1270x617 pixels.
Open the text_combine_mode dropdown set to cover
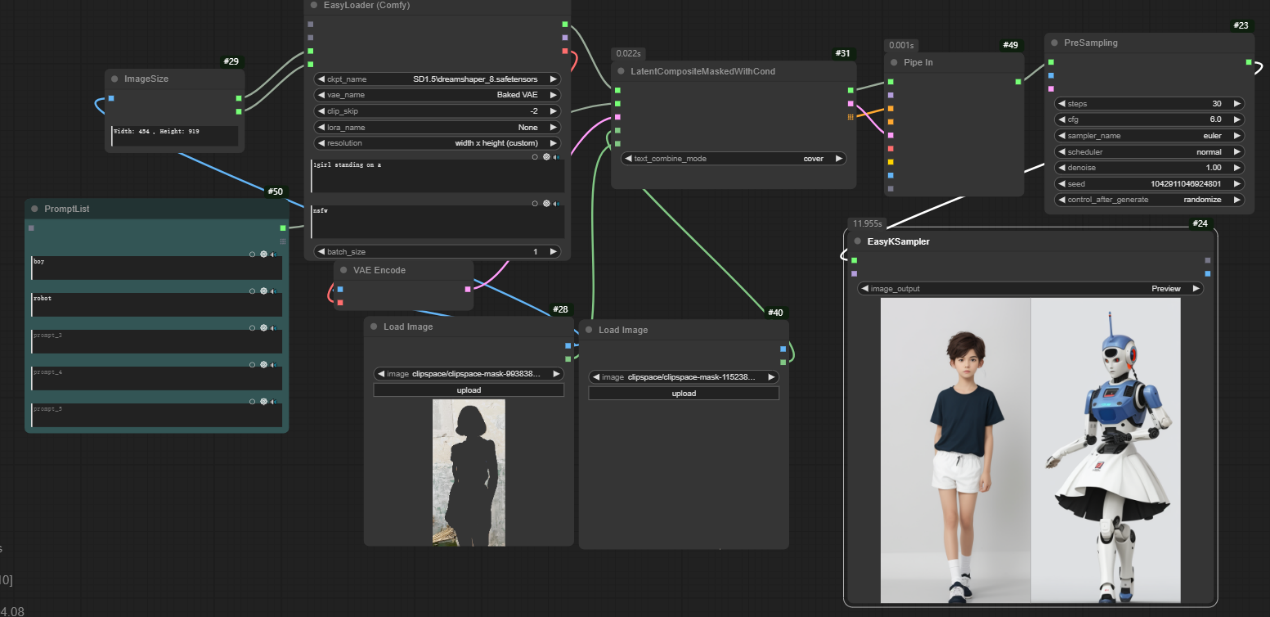click(x=734, y=158)
